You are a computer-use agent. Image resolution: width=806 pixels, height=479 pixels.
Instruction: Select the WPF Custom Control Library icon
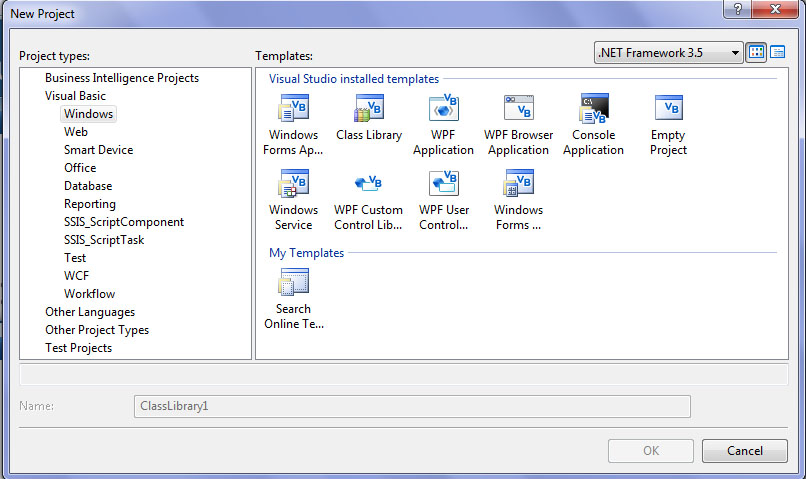pos(369,183)
